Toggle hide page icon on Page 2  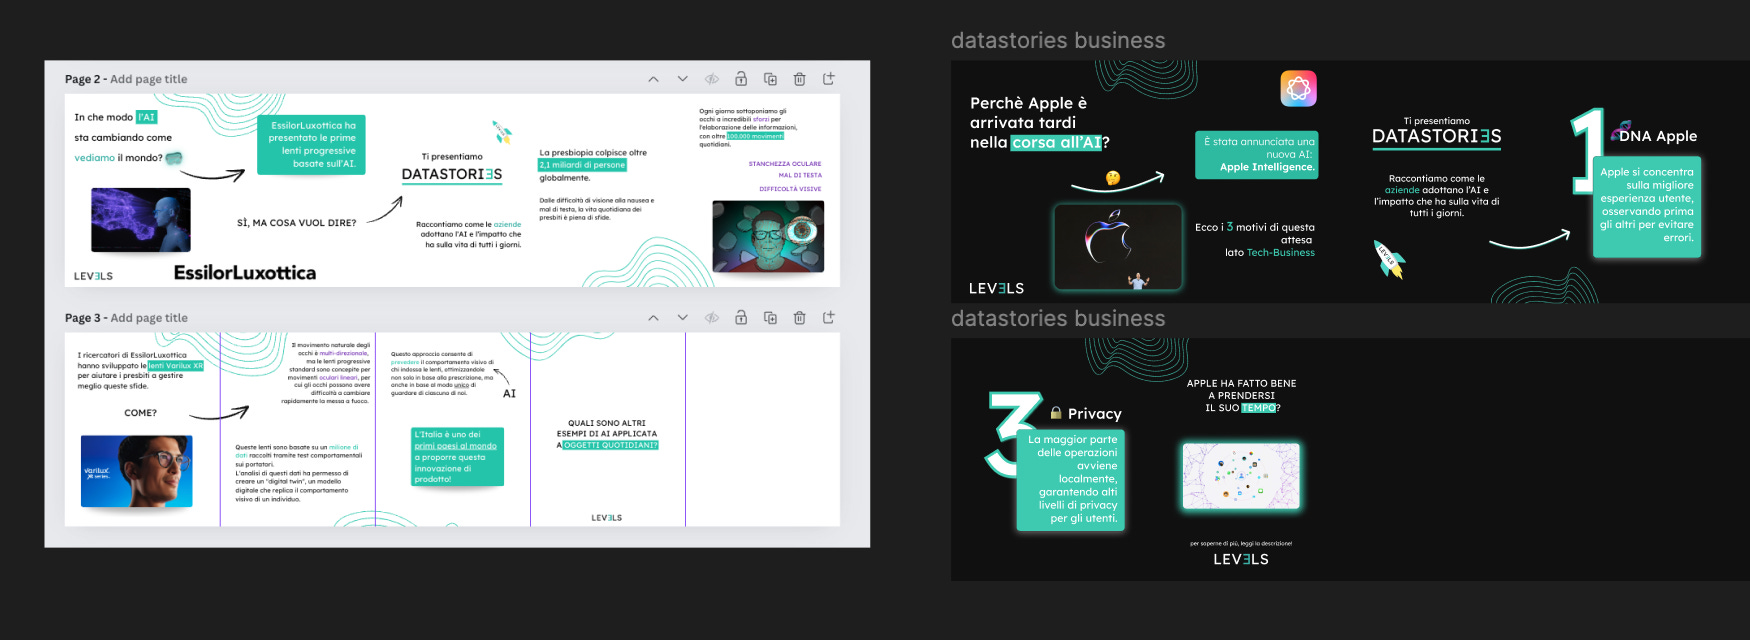click(712, 79)
